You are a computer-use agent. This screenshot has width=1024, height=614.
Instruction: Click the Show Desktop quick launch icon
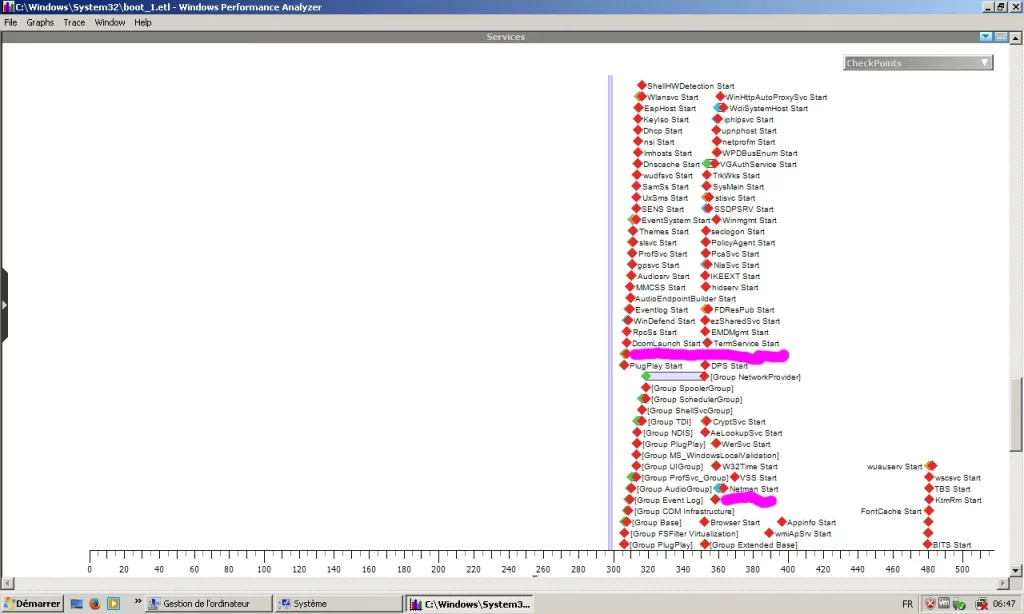76,604
